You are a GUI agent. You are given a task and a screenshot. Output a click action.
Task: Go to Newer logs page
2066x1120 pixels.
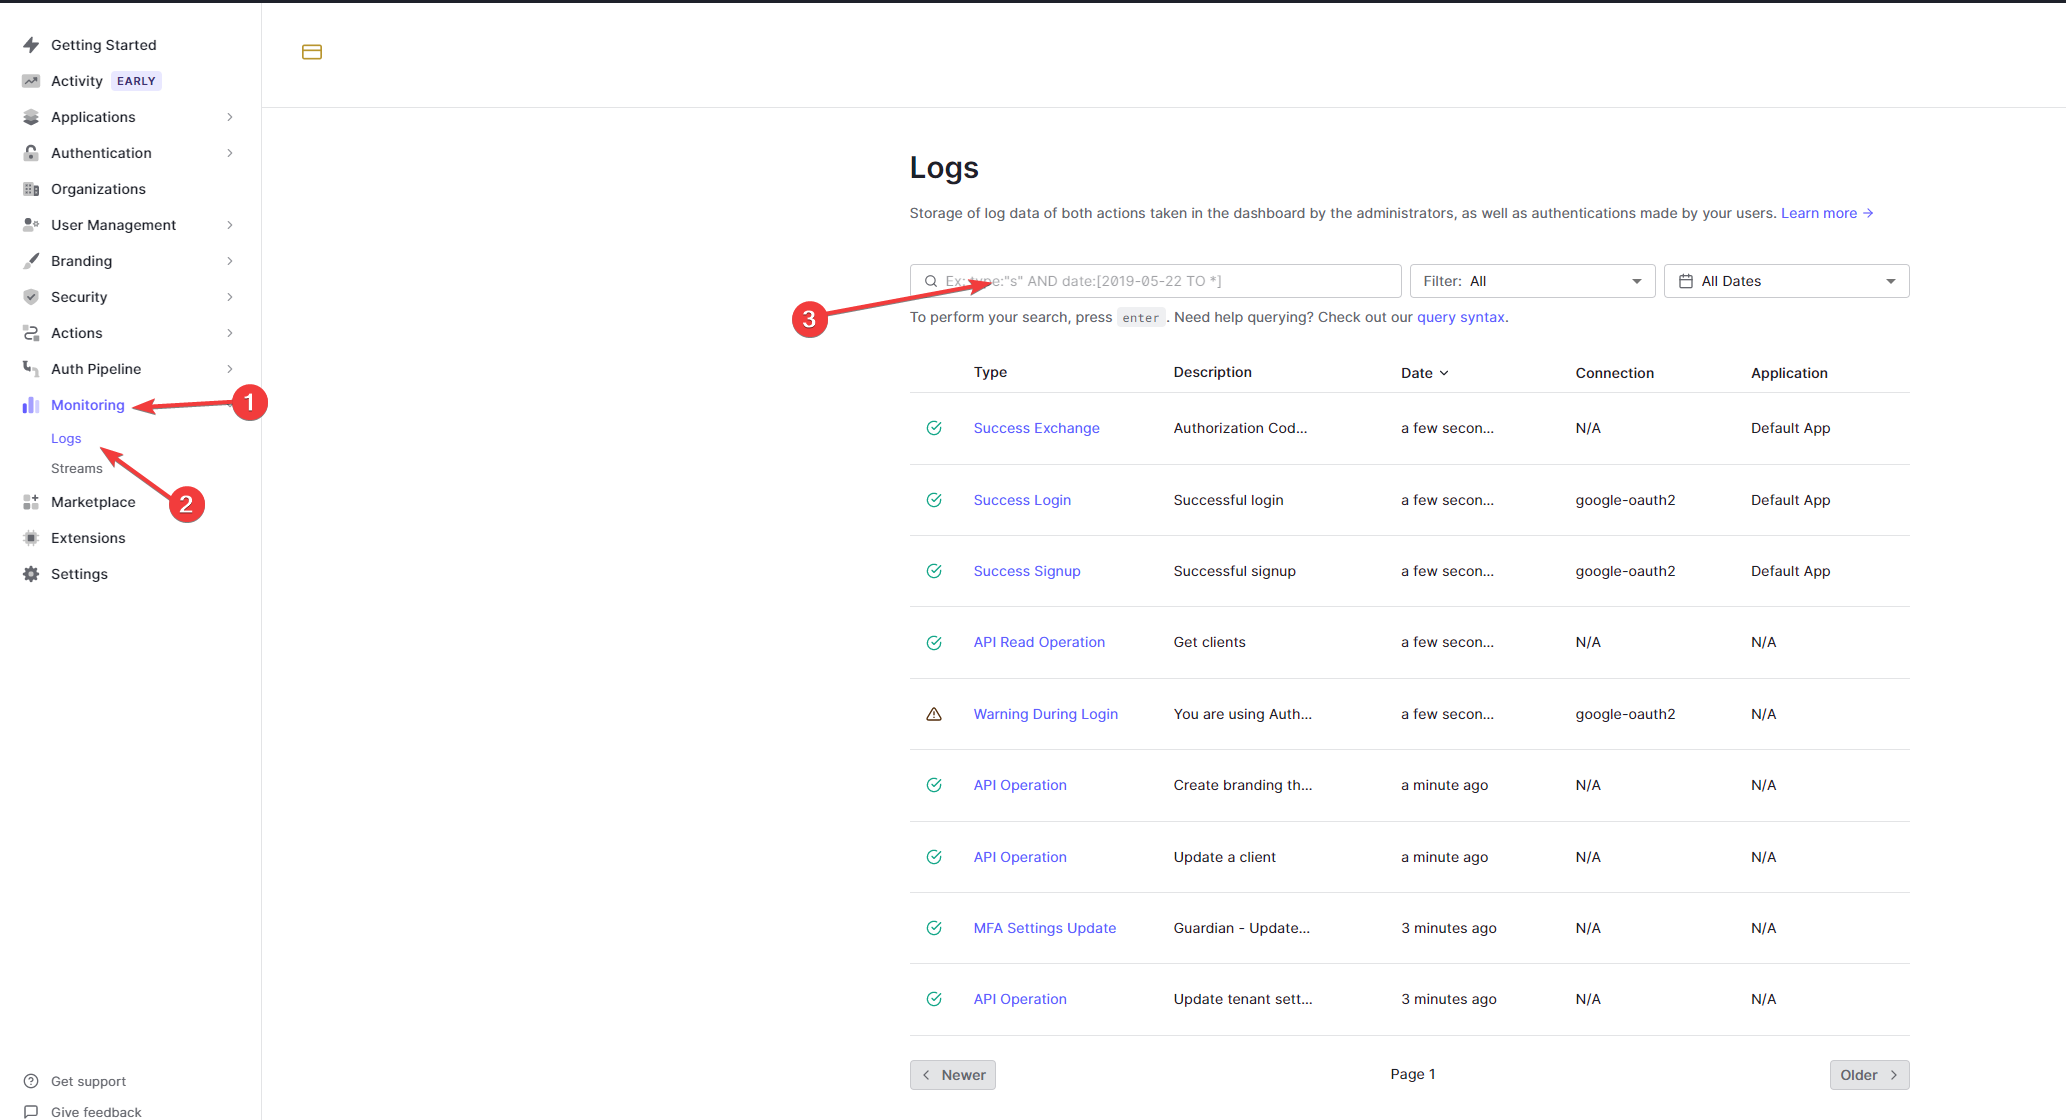click(953, 1075)
